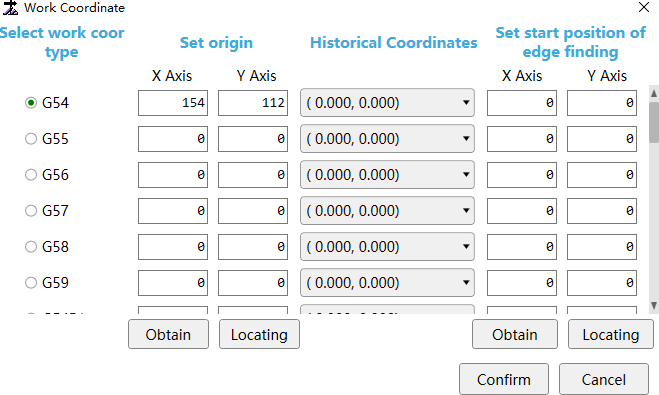659x395 pixels.
Task: Click G59 set origin X Axis field
Action: (x=173, y=283)
